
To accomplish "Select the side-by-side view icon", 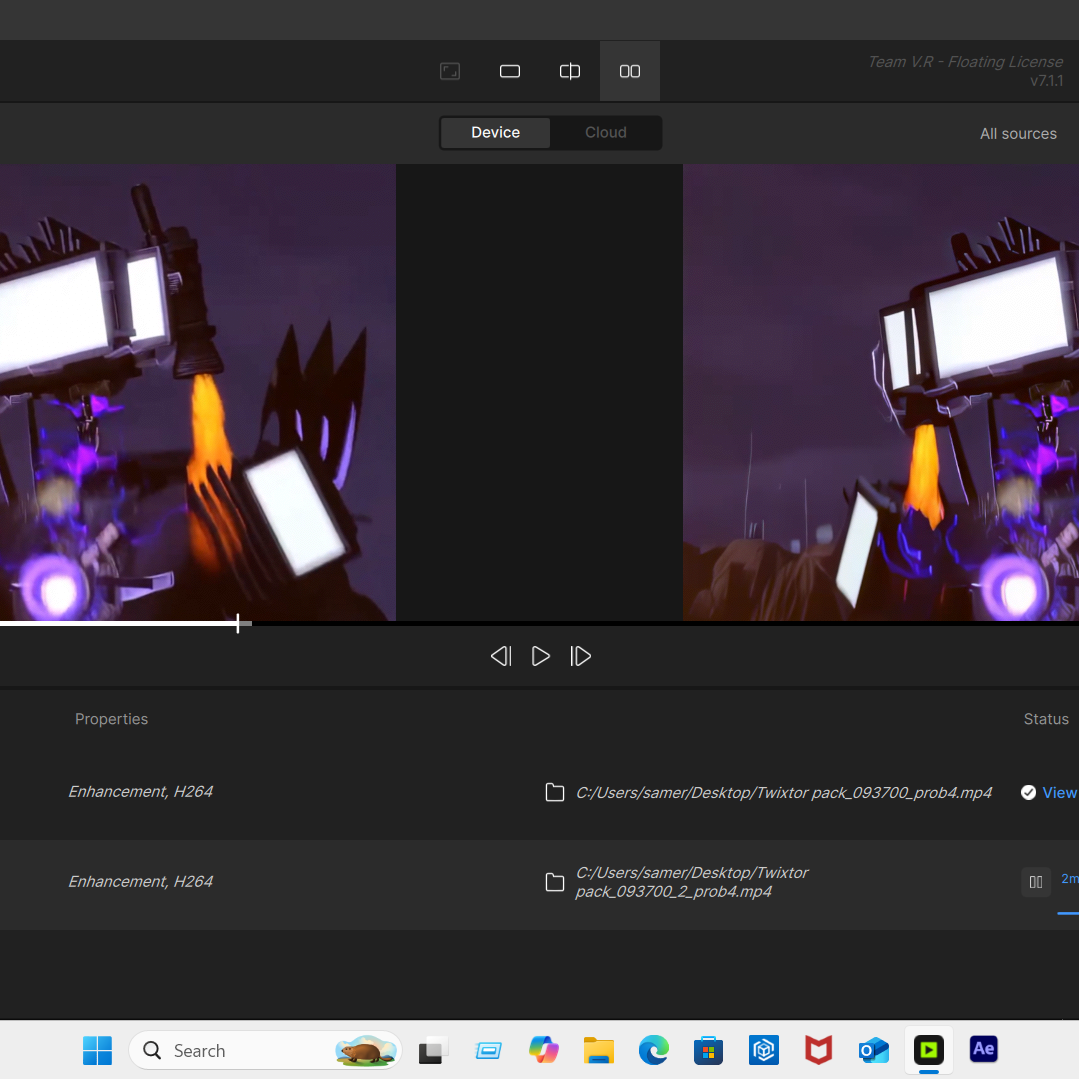I will coord(630,71).
